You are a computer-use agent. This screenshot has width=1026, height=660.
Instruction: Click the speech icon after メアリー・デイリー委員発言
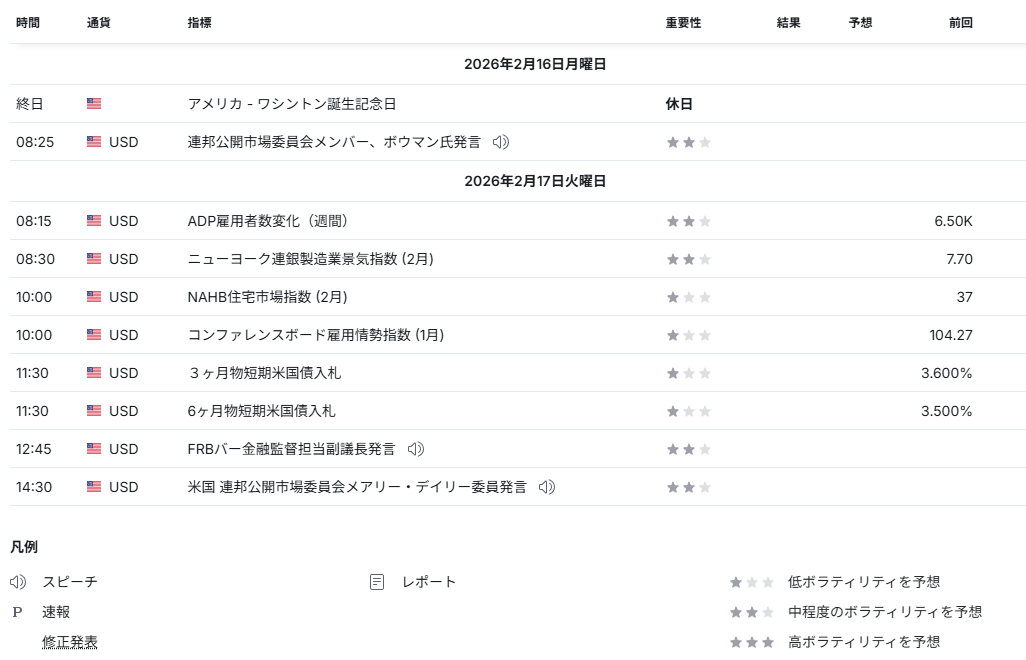pos(546,487)
